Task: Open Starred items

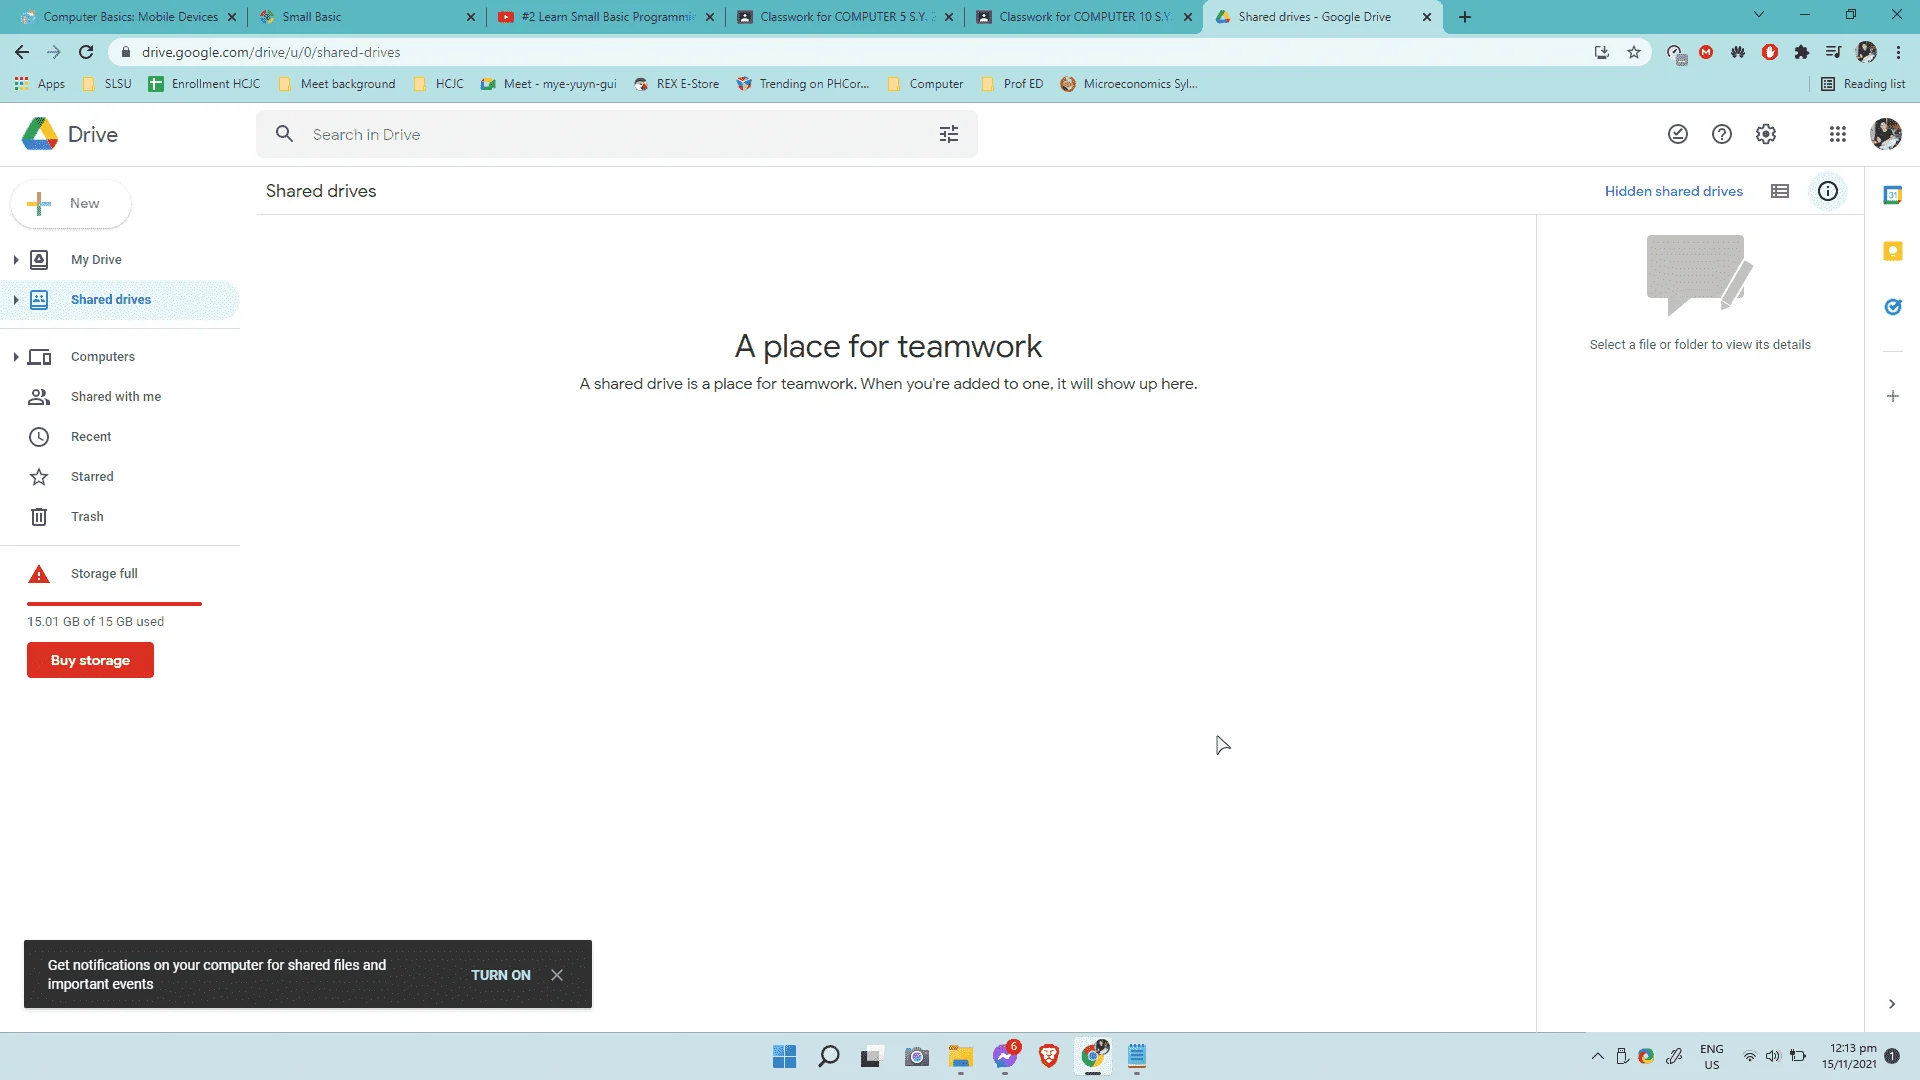Action: (92, 477)
